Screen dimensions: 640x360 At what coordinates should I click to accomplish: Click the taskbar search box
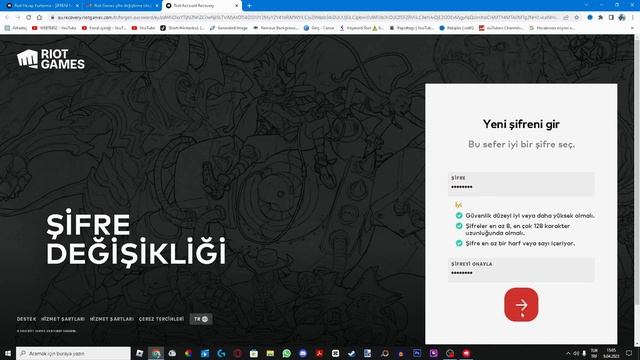pos(73,353)
